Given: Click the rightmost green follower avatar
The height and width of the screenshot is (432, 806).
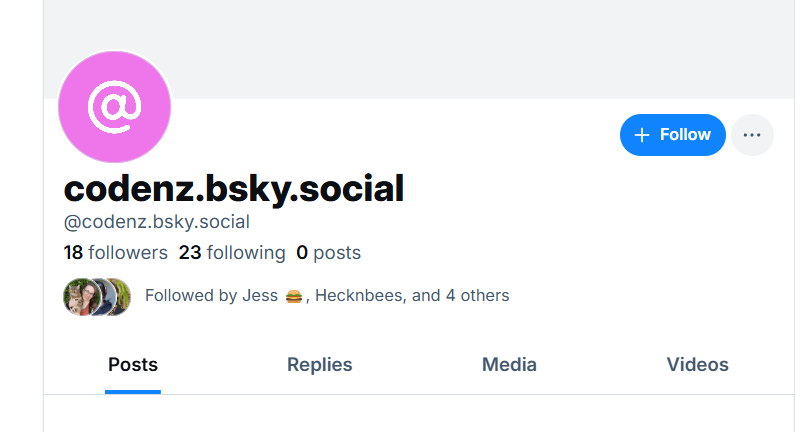Looking at the screenshot, I should click(120, 296).
